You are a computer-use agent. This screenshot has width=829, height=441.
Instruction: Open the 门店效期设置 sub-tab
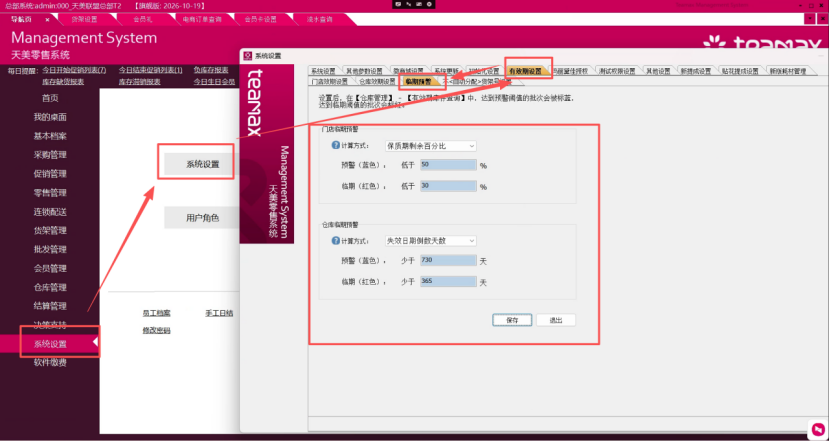(330, 81)
